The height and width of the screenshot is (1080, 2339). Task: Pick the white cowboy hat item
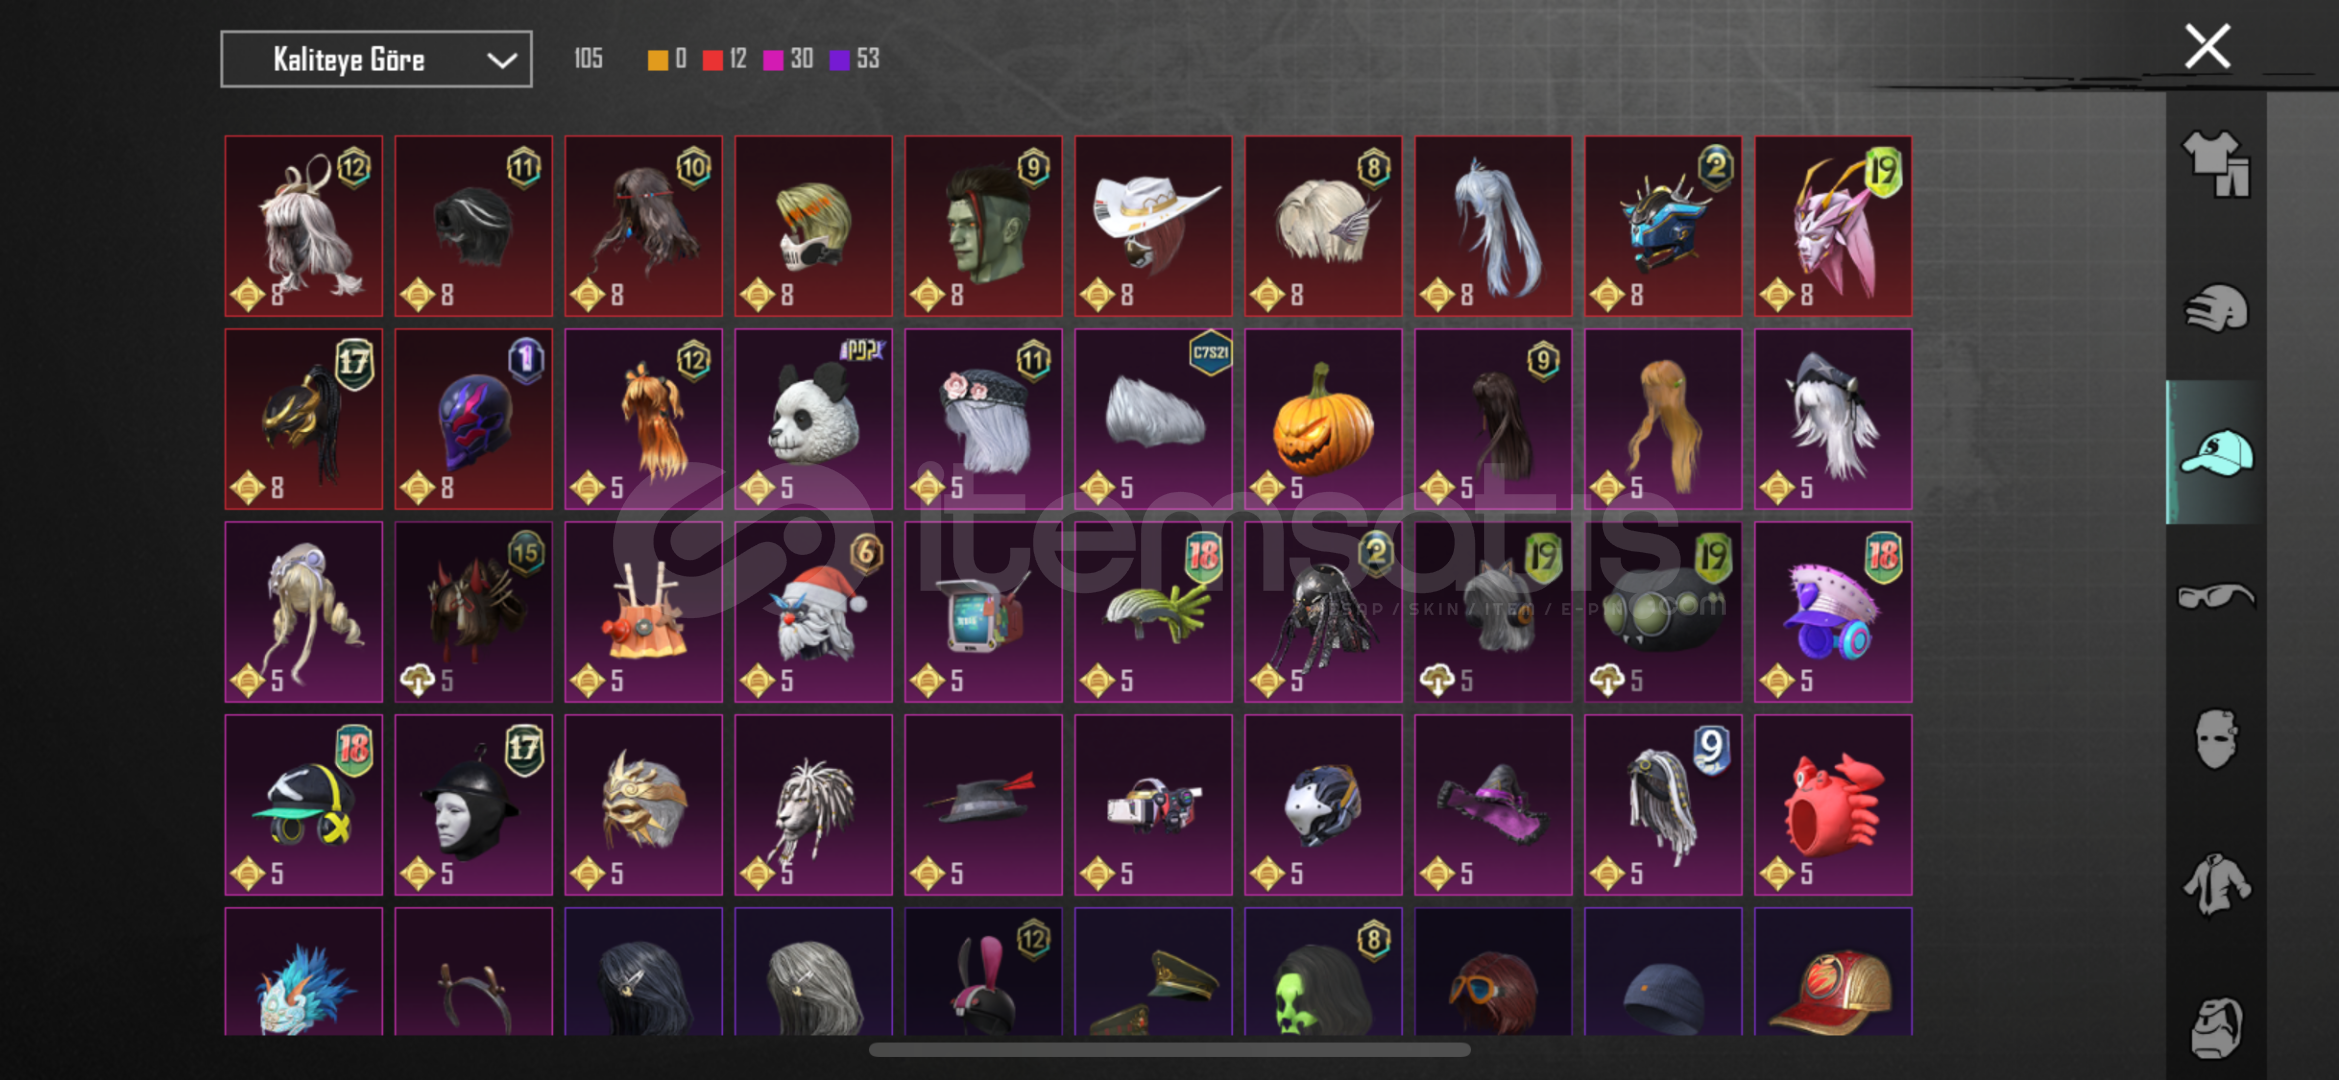click(1153, 226)
